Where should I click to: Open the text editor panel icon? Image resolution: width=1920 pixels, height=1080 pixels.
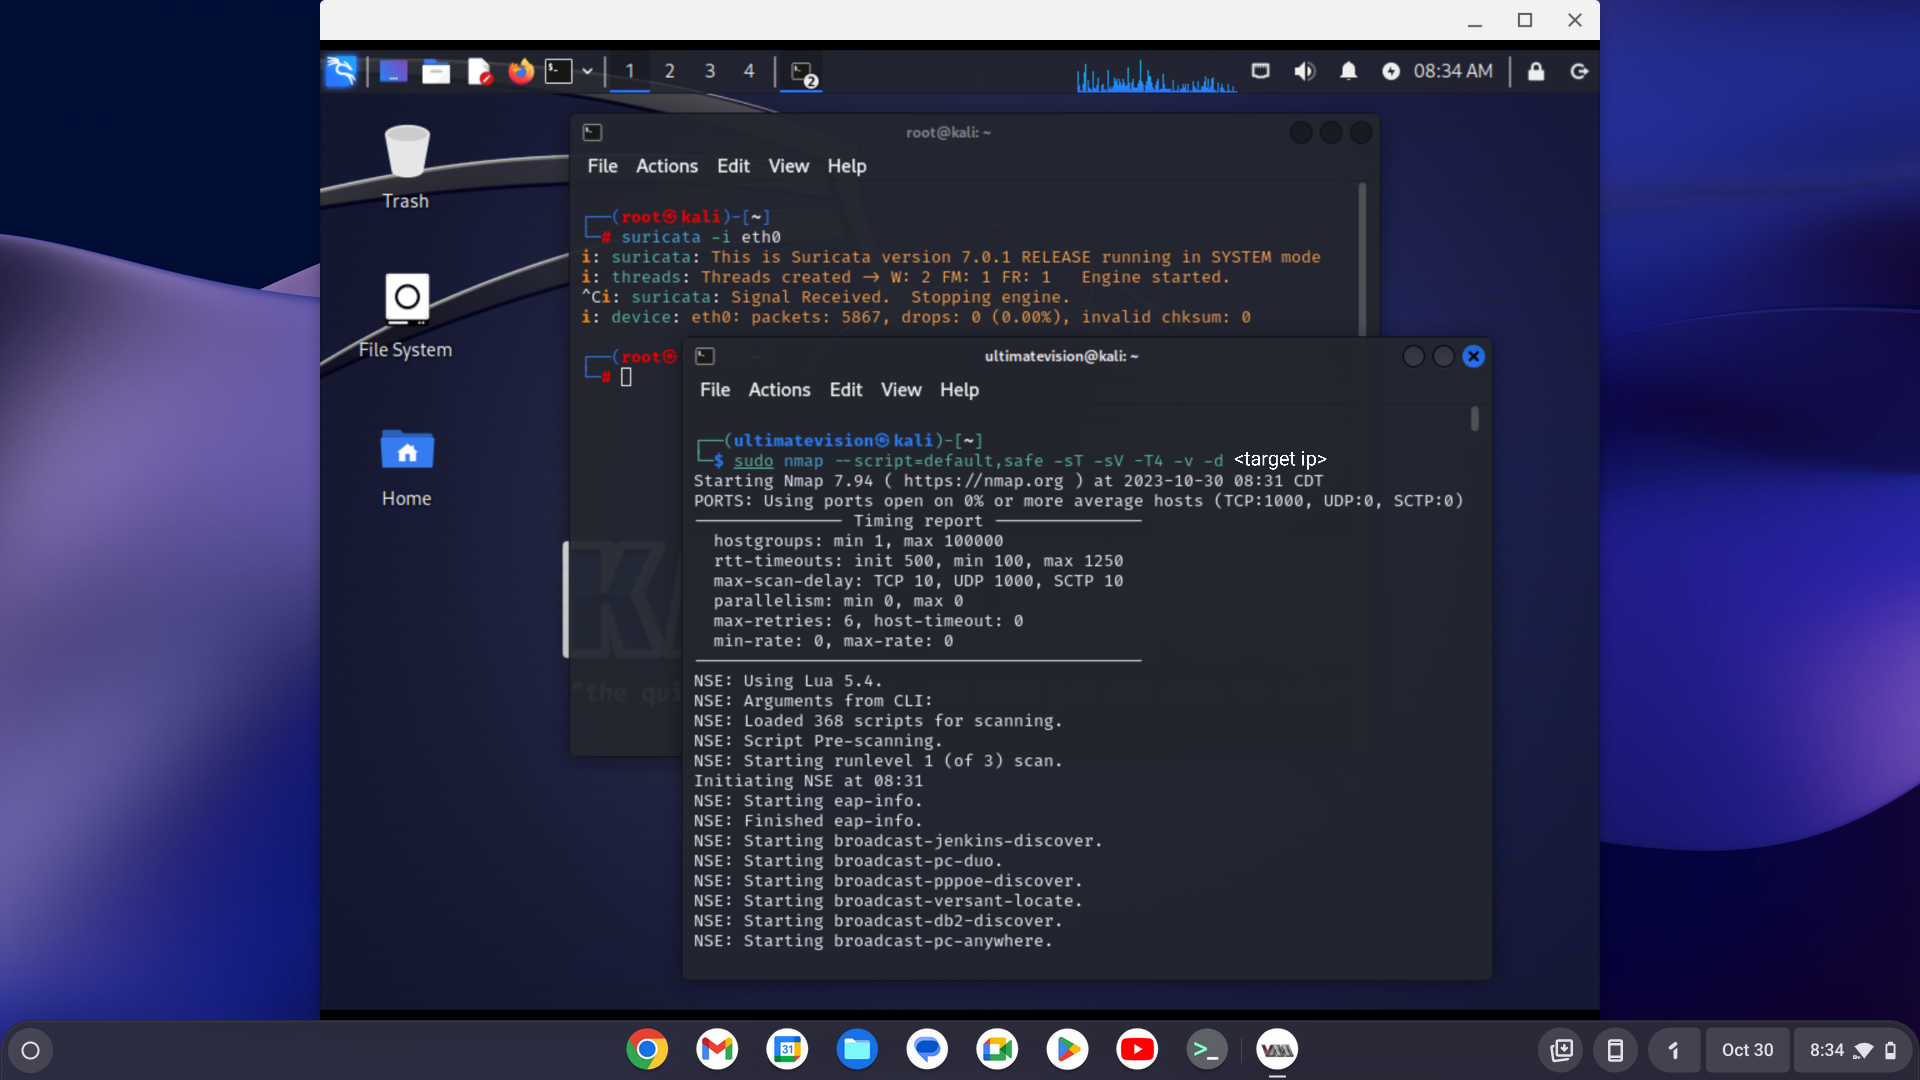pyautogui.click(x=479, y=71)
